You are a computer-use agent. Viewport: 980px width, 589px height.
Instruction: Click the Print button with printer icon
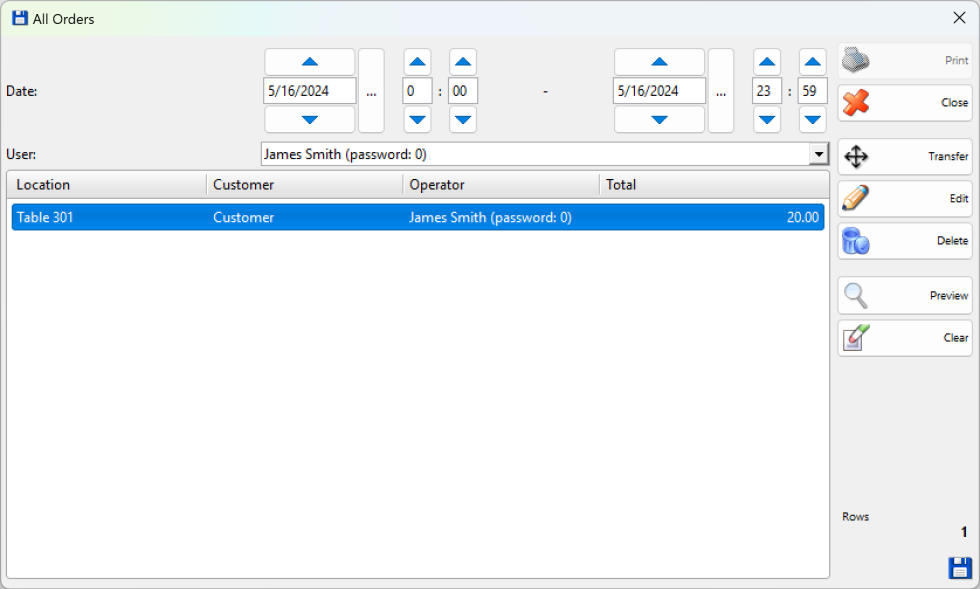pyautogui.click(x=905, y=61)
